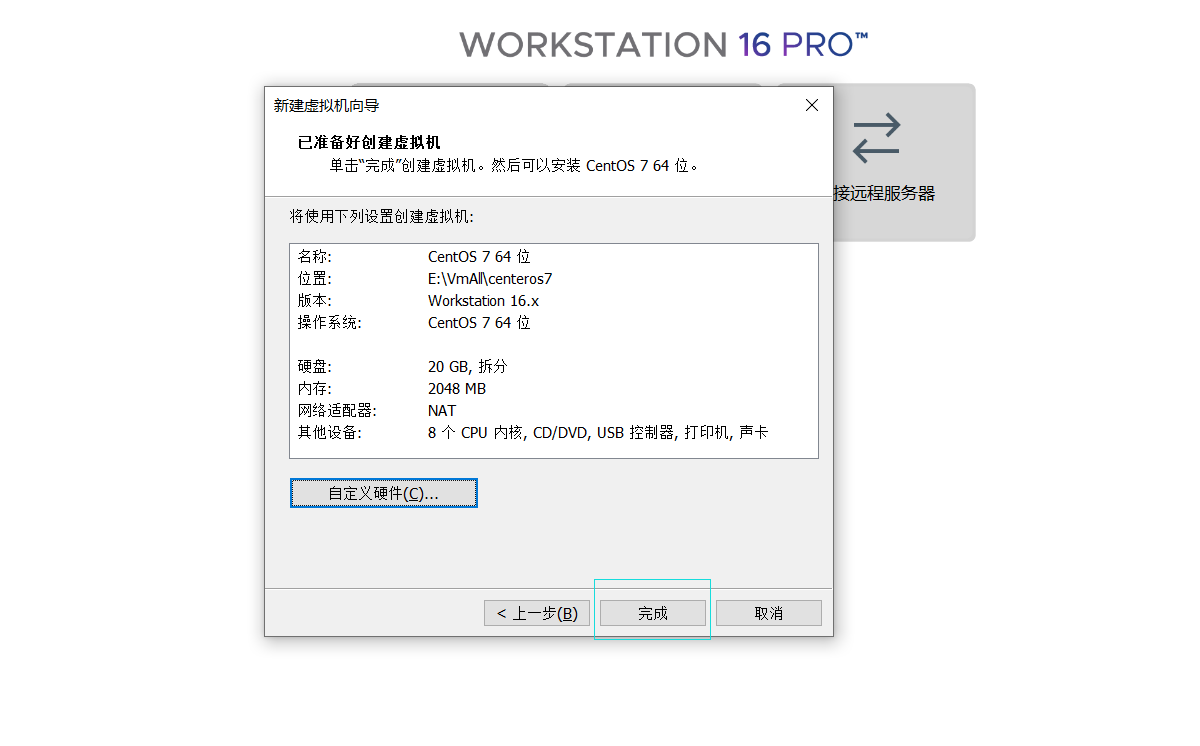Click the 位置 label in settings list
1200x746 pixels.
[314, 279]
